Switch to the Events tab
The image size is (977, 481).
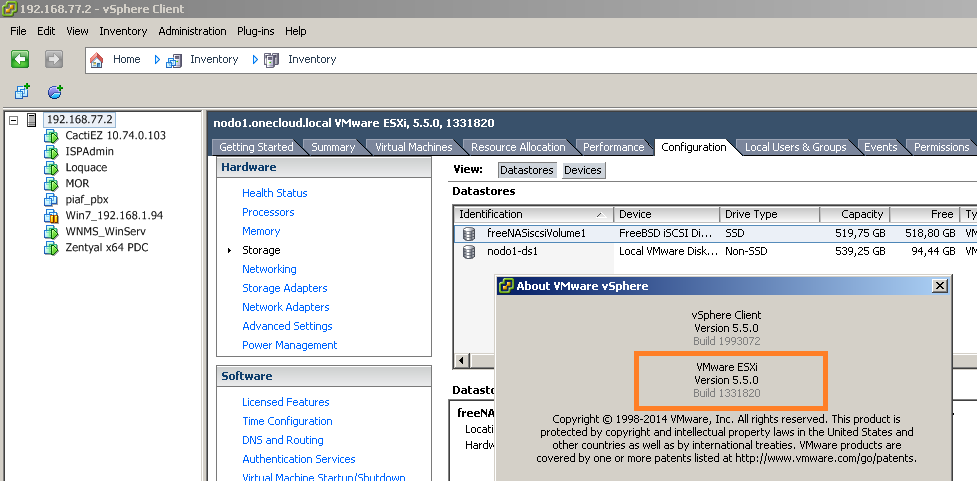coord(880,147)
